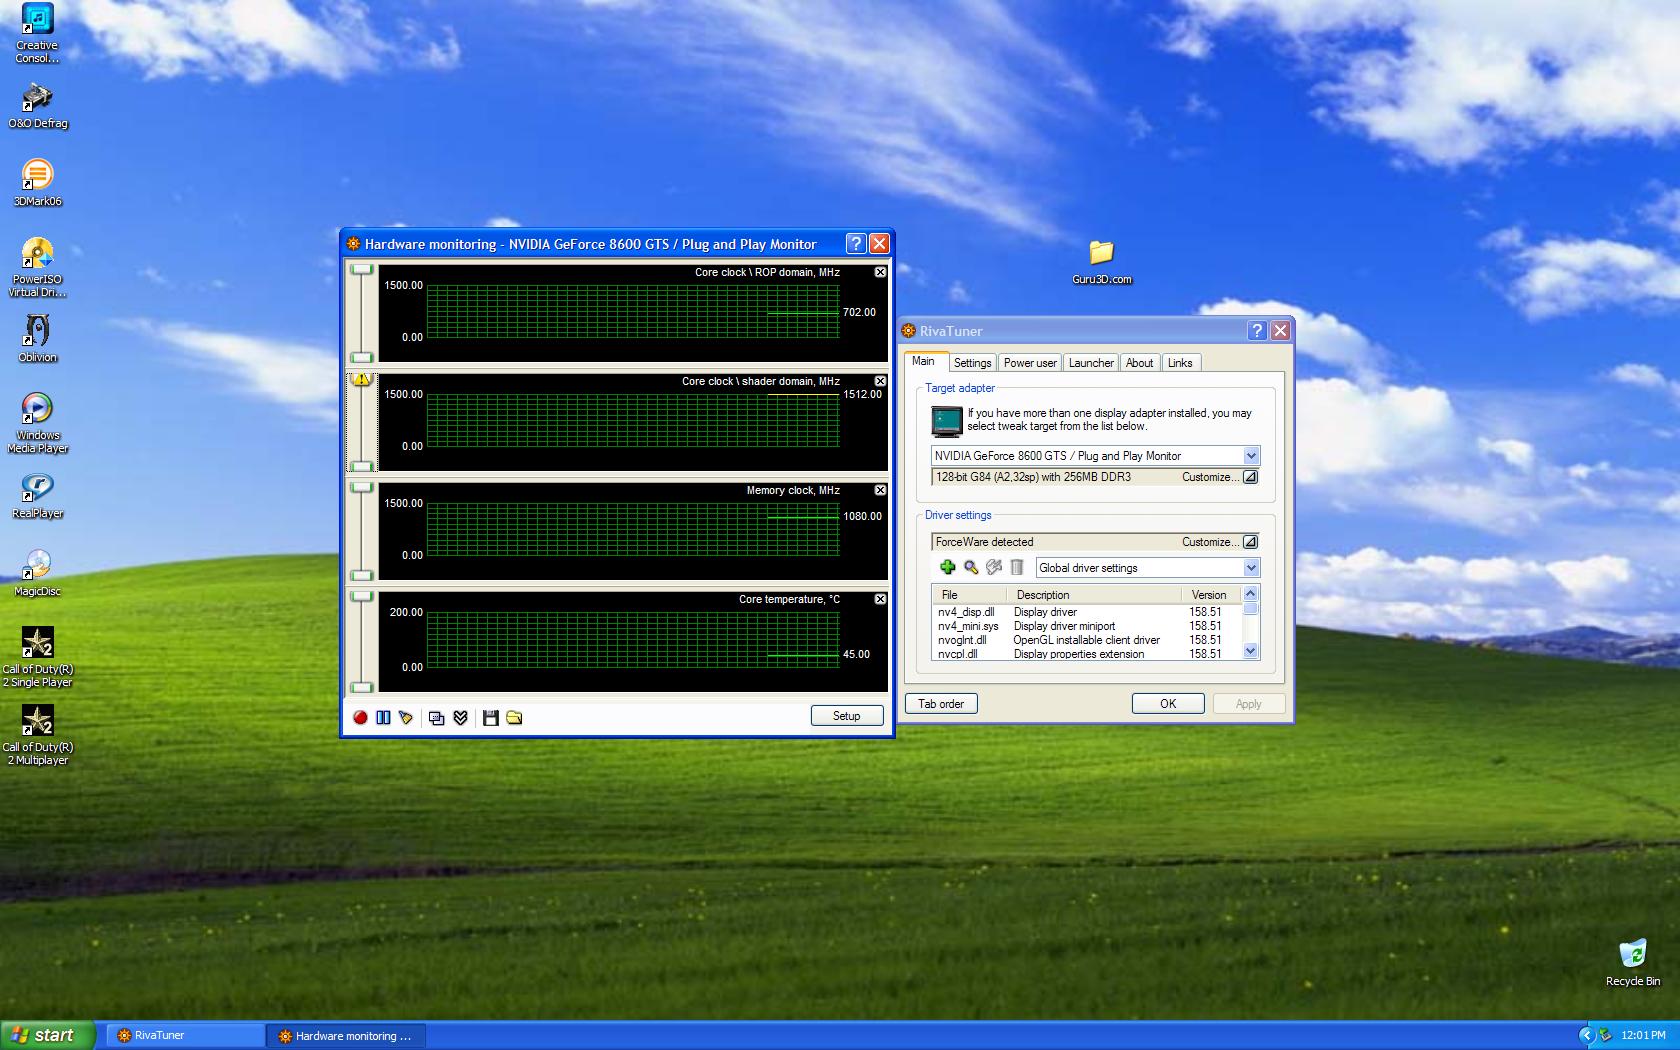Pause hardware monitoring with the pause icon

pyautogui.click(x=383, y=718)
